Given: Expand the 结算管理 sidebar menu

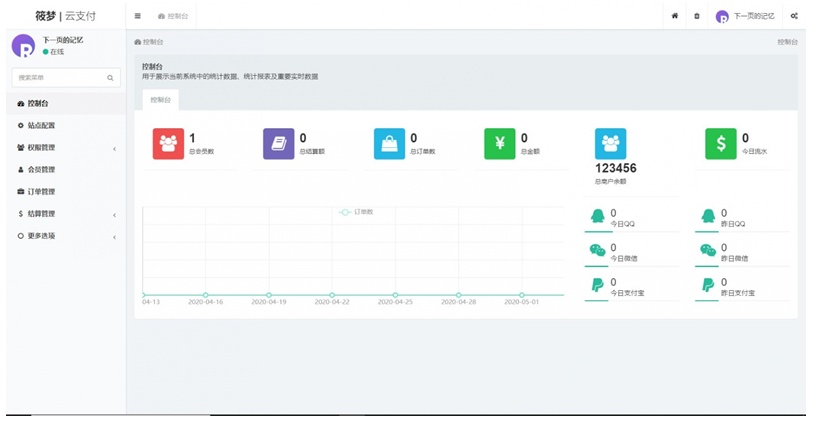Looking at the screenshot, I should pos(64,214).
